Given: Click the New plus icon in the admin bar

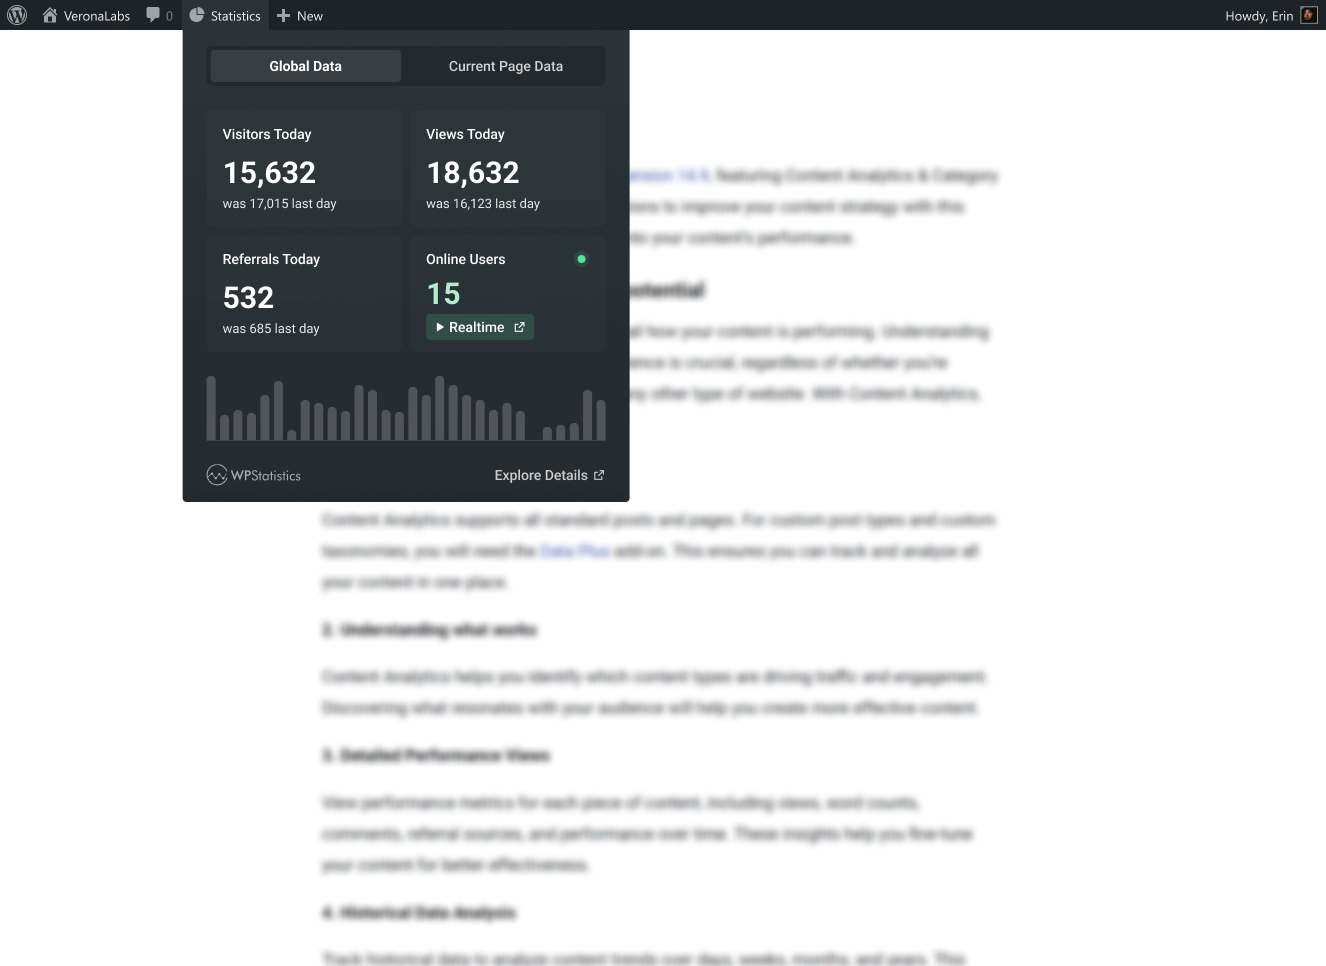Looking at the screenshot, I should coord(284,15).
